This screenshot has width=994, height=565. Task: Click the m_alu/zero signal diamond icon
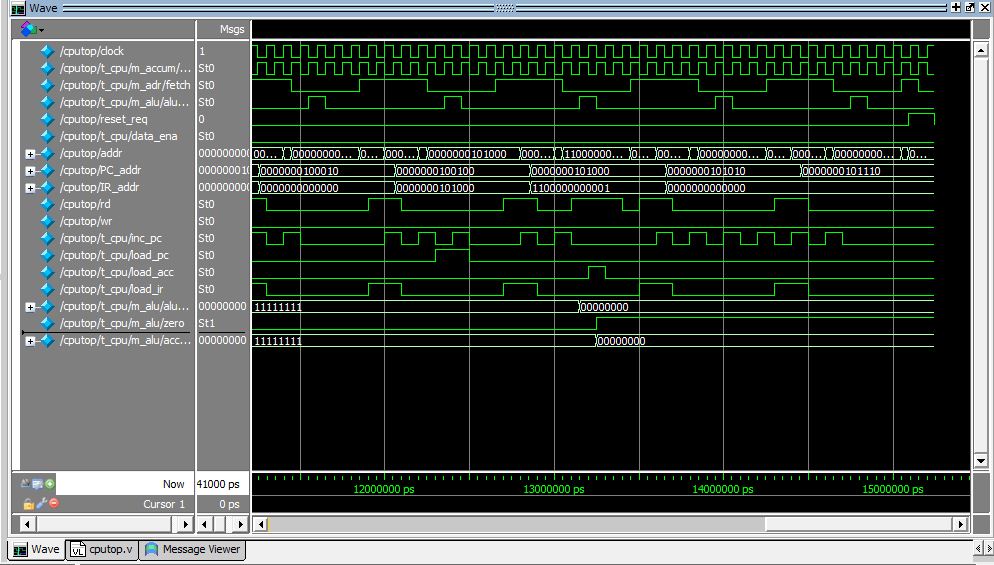click(x=48, y=323)
